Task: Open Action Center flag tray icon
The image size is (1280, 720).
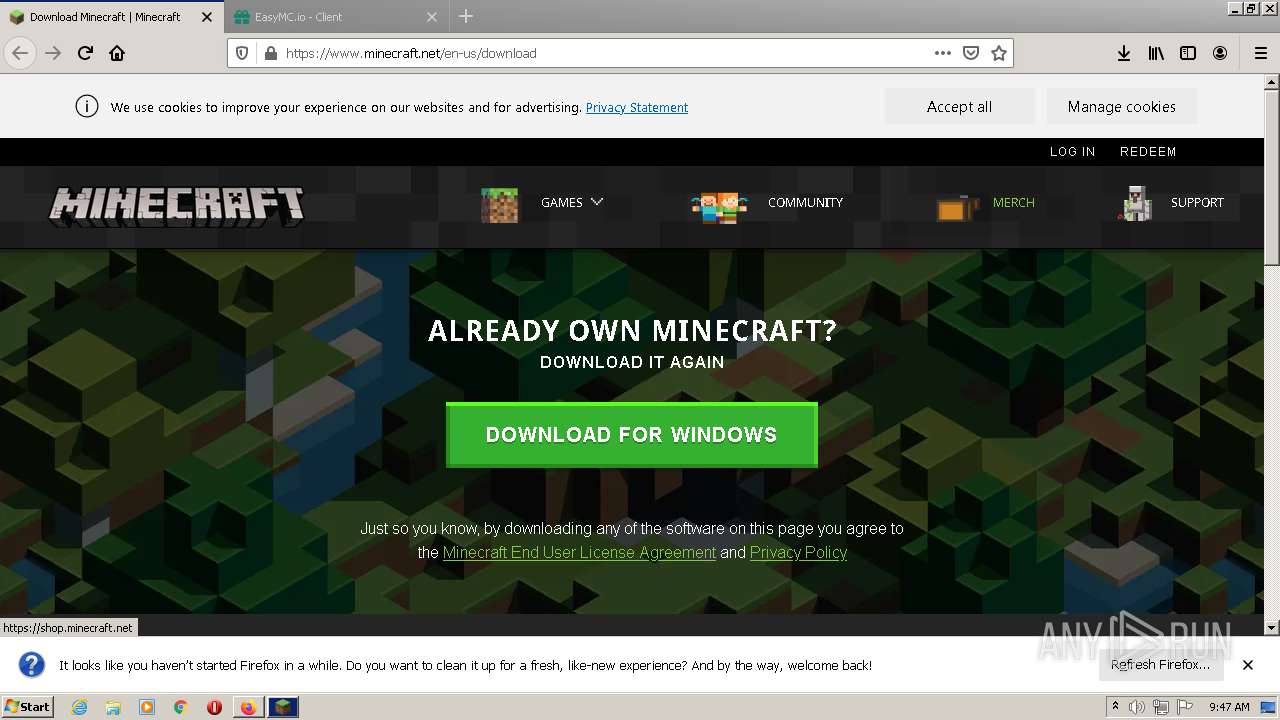Action: click(1185, 707)
